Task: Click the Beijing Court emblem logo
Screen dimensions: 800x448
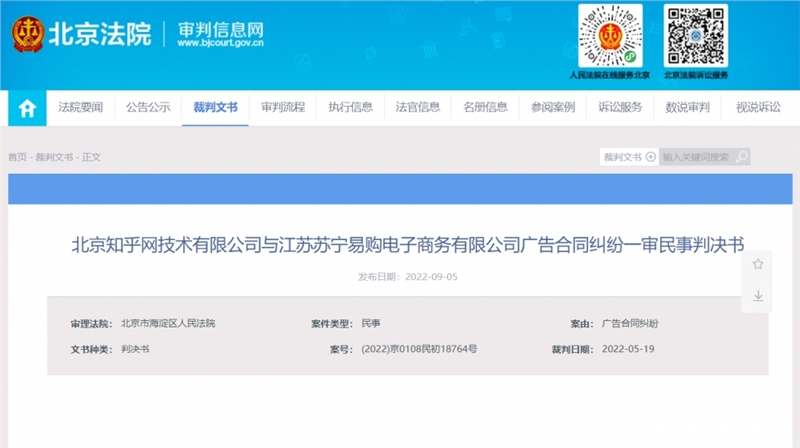Action: [28, 35]
